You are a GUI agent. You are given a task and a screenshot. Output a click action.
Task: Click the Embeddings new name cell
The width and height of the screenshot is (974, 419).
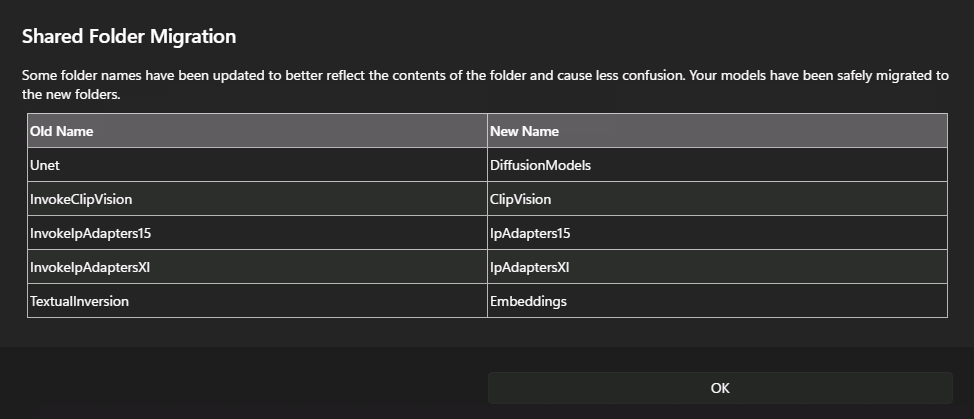click(x=528, y=301)
